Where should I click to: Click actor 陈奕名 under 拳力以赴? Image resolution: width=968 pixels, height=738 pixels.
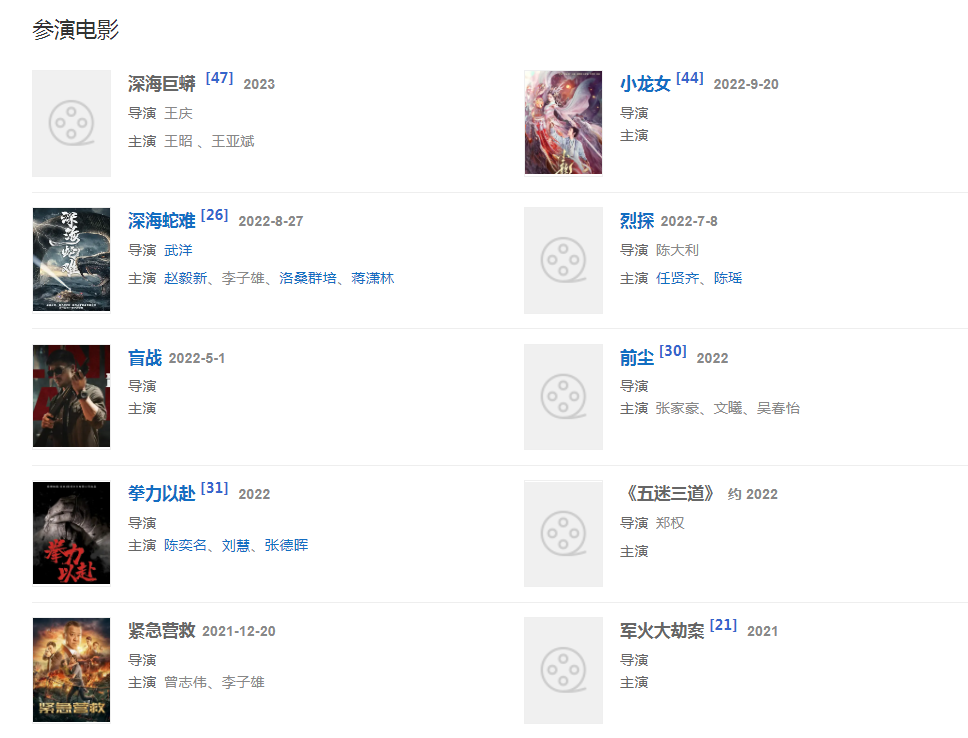(x=185, y=545)
